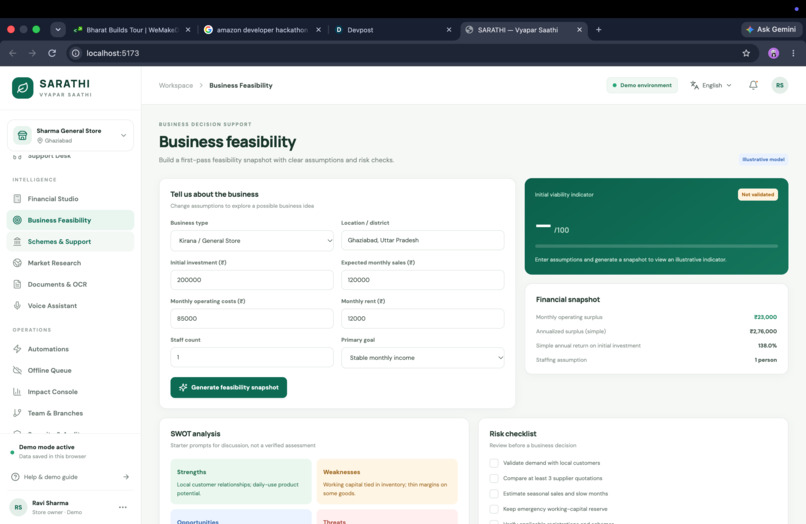Click the Offline Queue cloud icon
Viewport: 806px width, 524px height.
[x=17, y=370]
